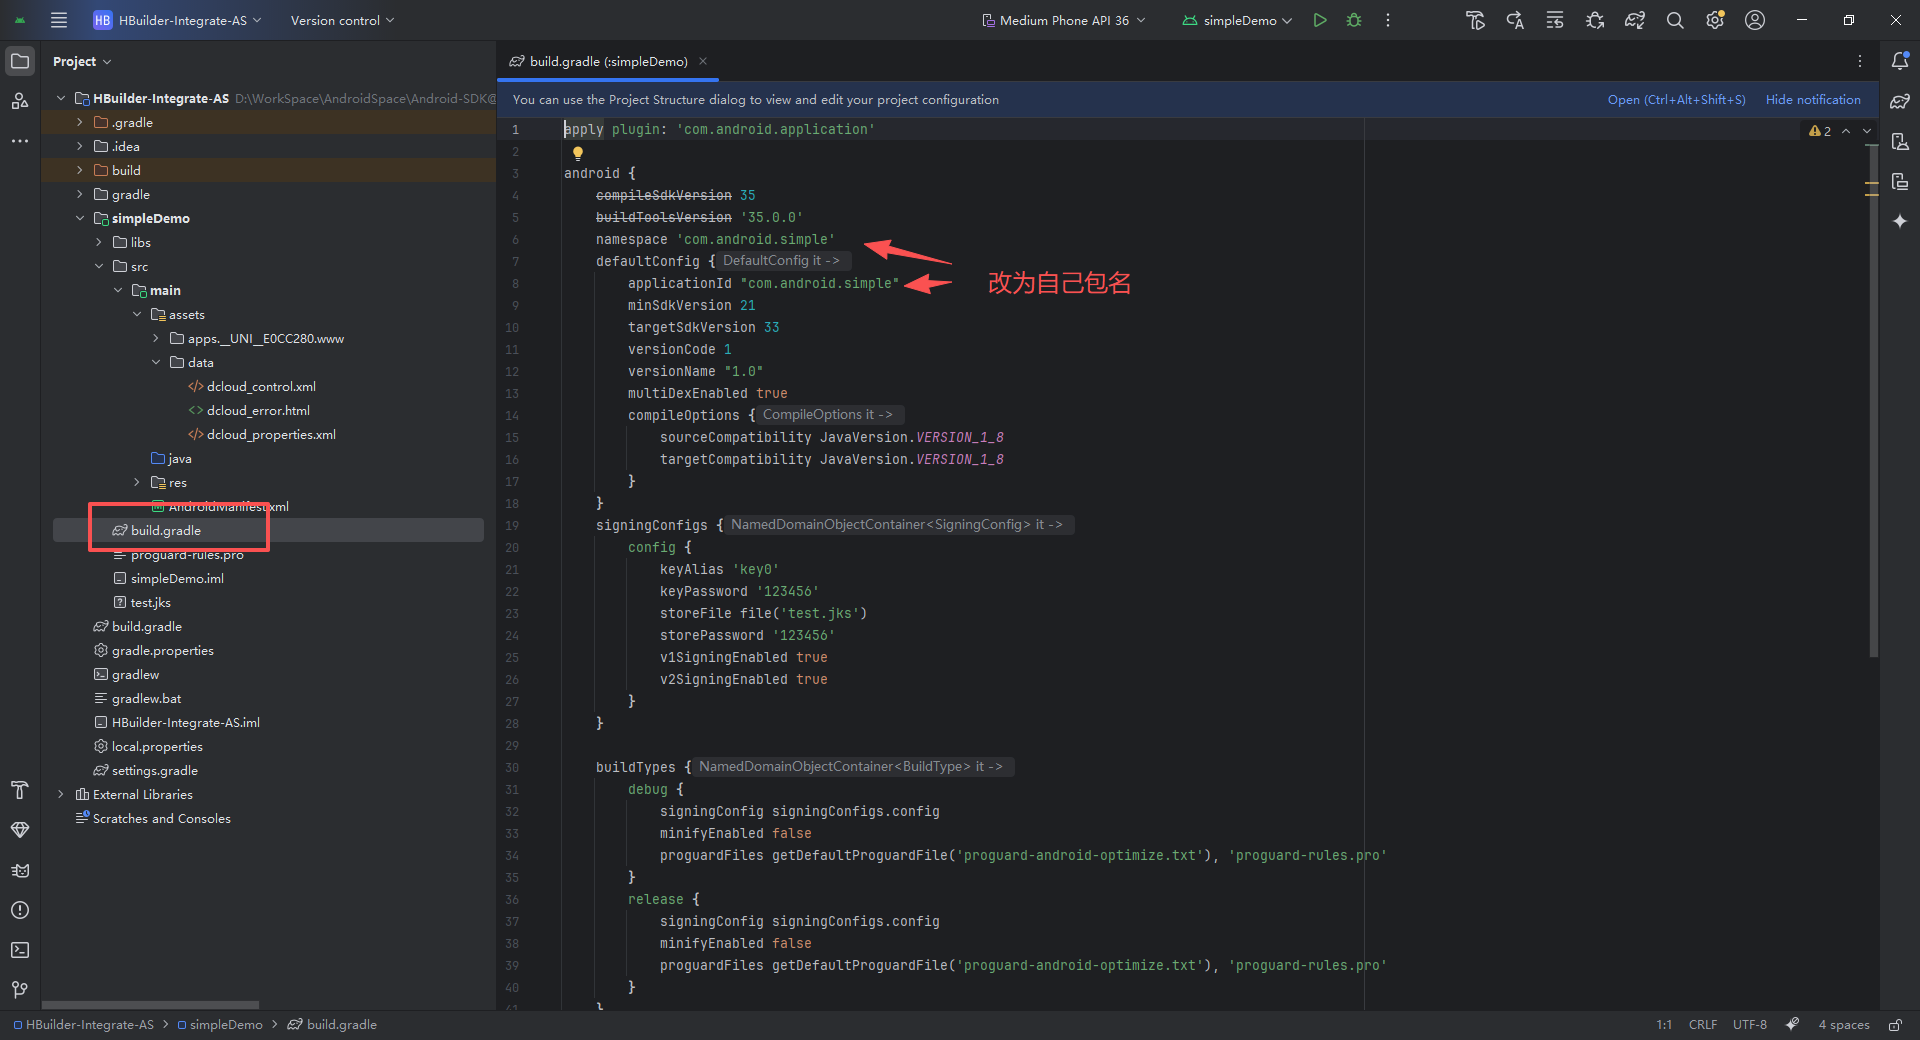Expand the libs folder
Screen dimensions: 1920x1040
tap(99, 242)
